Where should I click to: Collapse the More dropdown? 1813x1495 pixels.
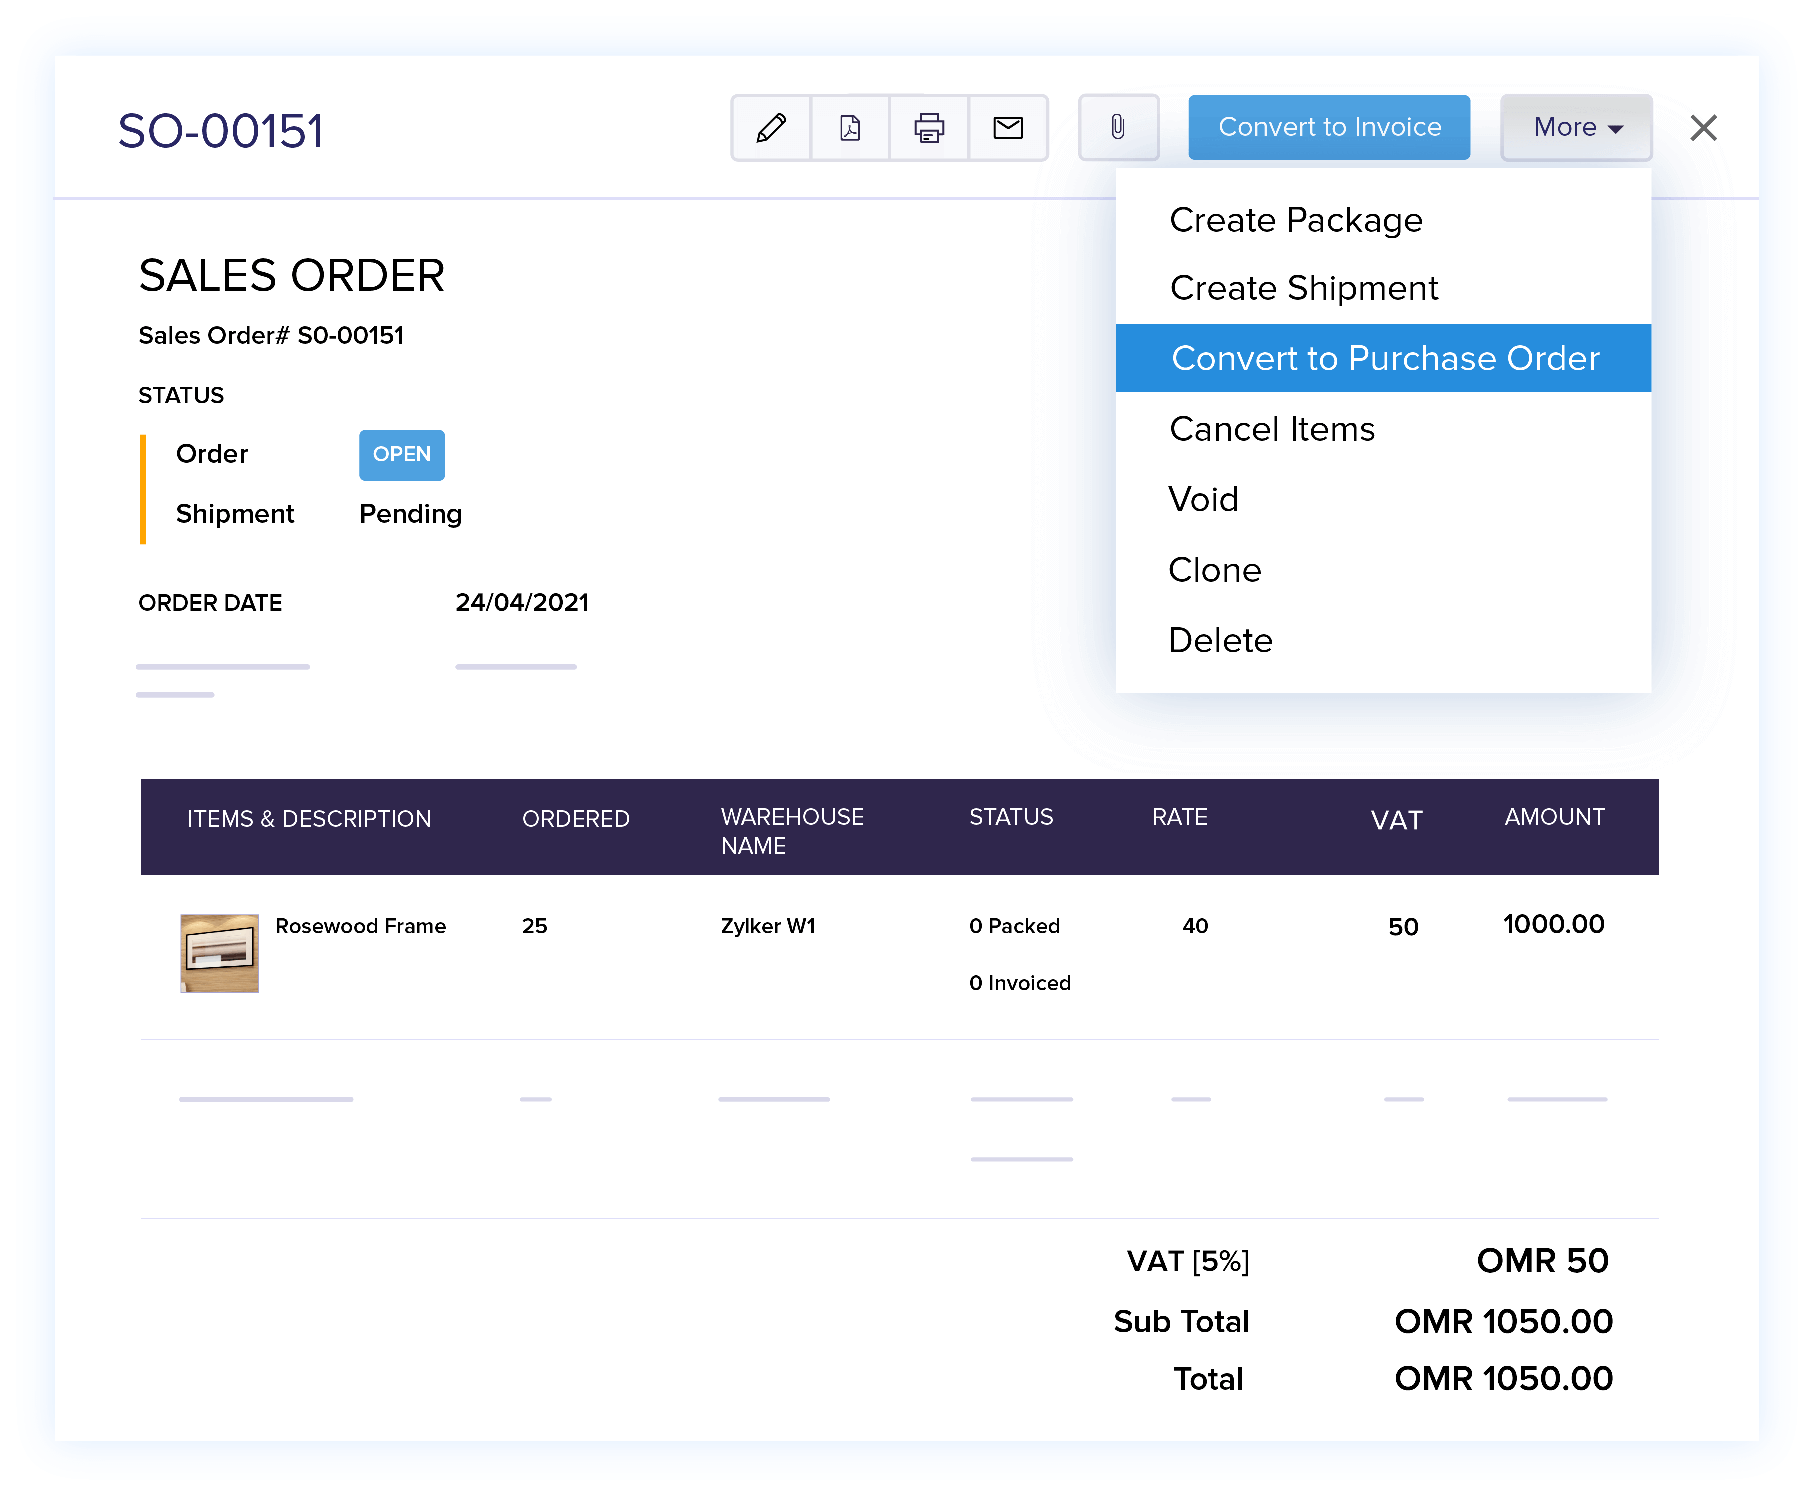(x=1576, y=128)
